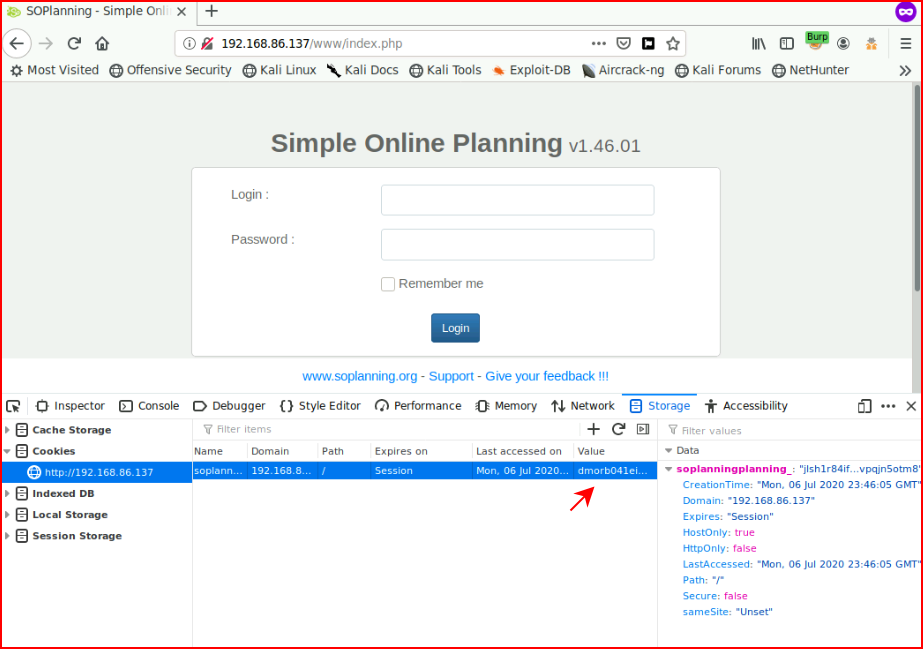Collapse the soplanningplanning_ data entry
Viewport: 923px width, 649px height.
[669, 469]
